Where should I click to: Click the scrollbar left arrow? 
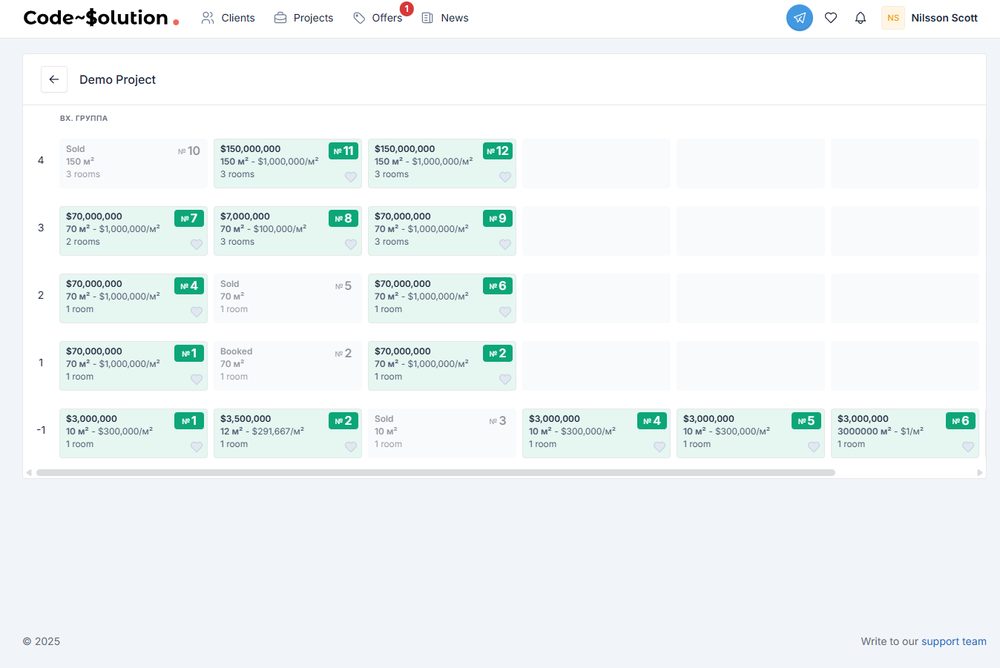pos(29,473)
